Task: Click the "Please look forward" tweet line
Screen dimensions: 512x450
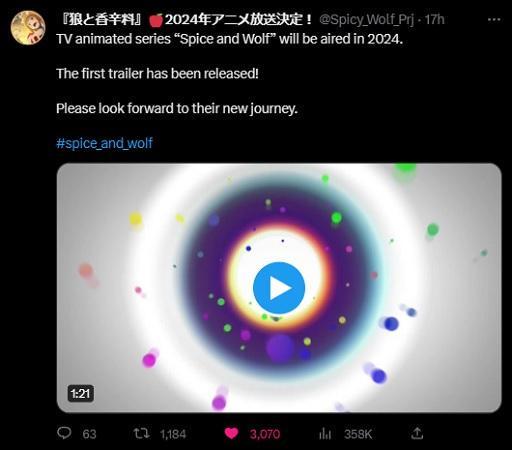Action: click(177, 108)
